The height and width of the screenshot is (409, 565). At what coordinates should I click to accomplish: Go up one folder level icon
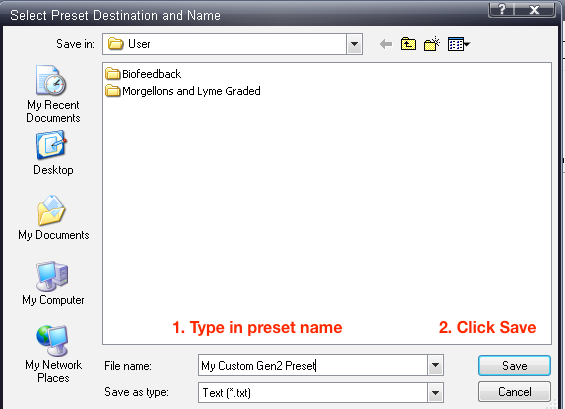408,44
